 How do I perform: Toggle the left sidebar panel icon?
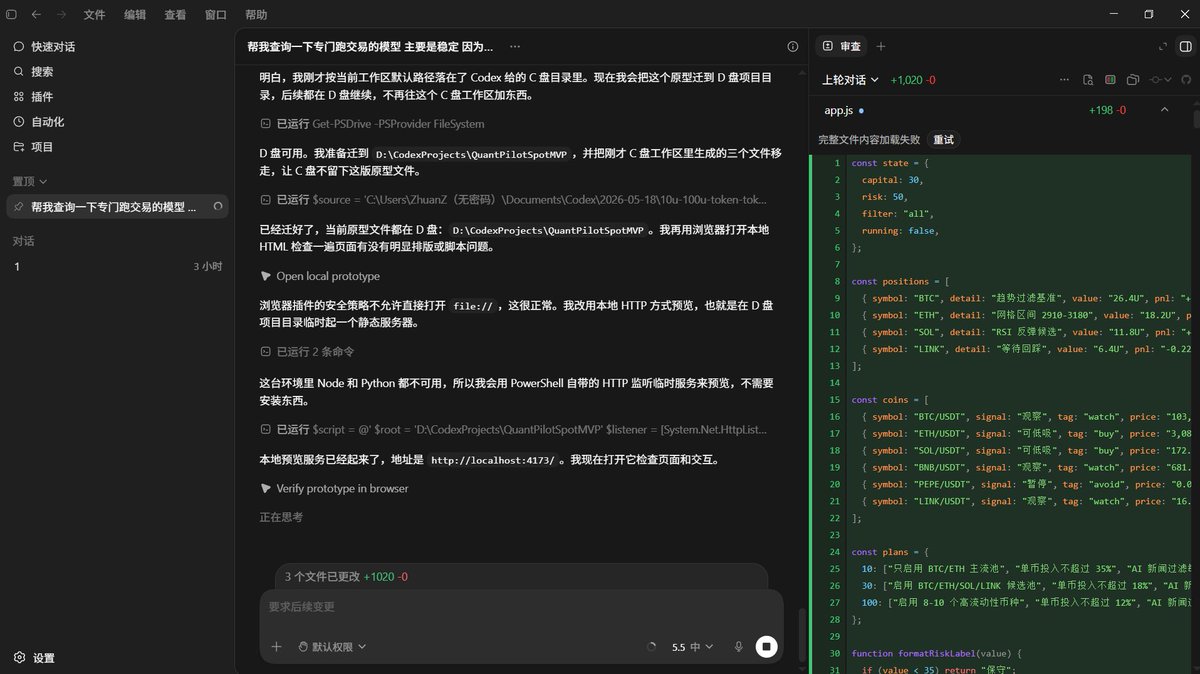pos(11,15)
